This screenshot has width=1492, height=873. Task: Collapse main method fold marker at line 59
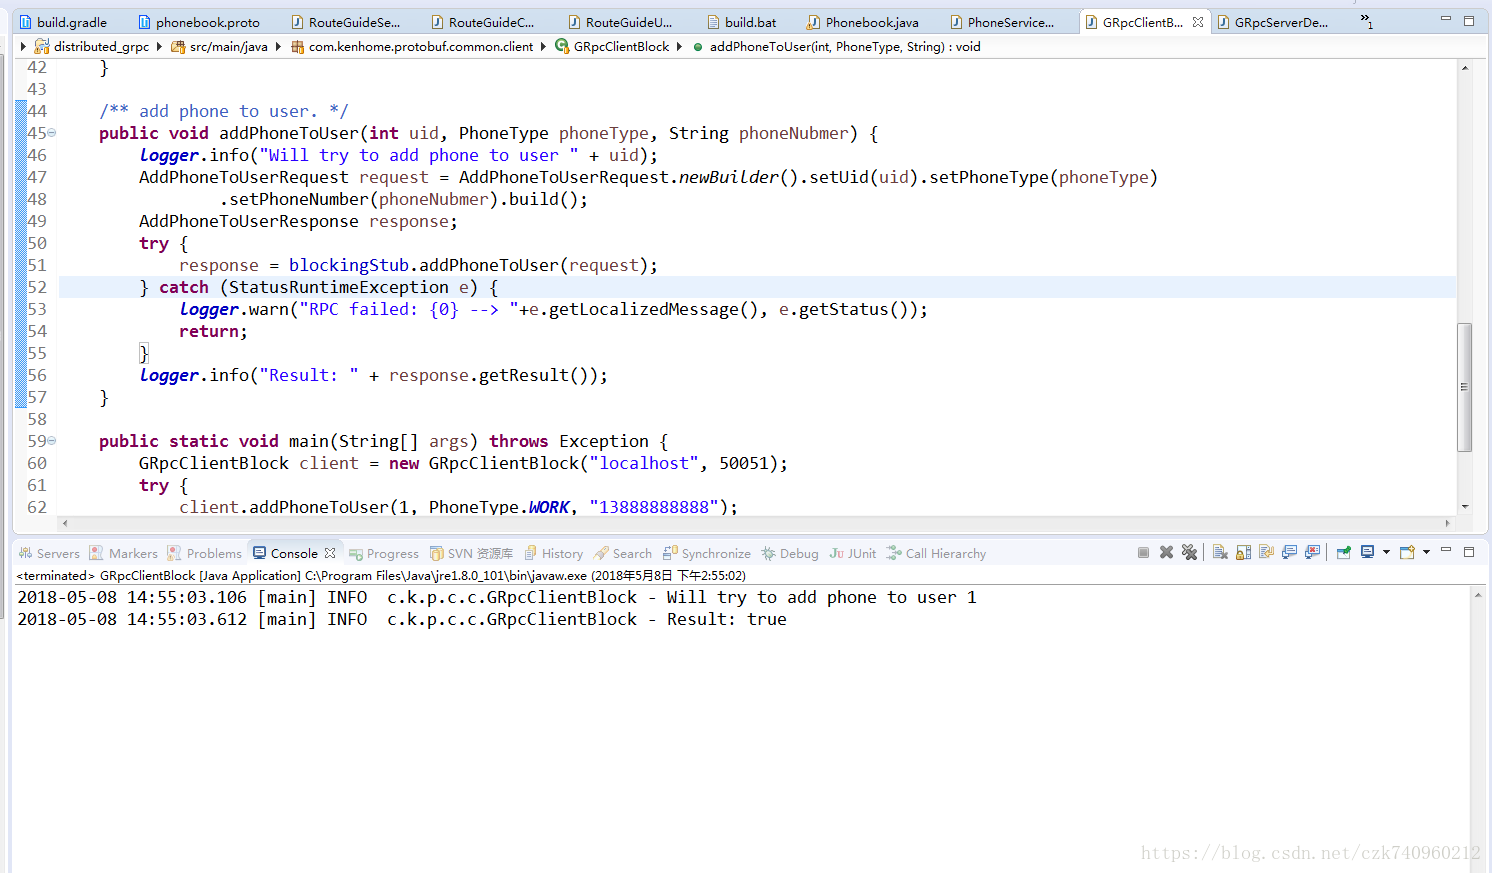point(51,441)
